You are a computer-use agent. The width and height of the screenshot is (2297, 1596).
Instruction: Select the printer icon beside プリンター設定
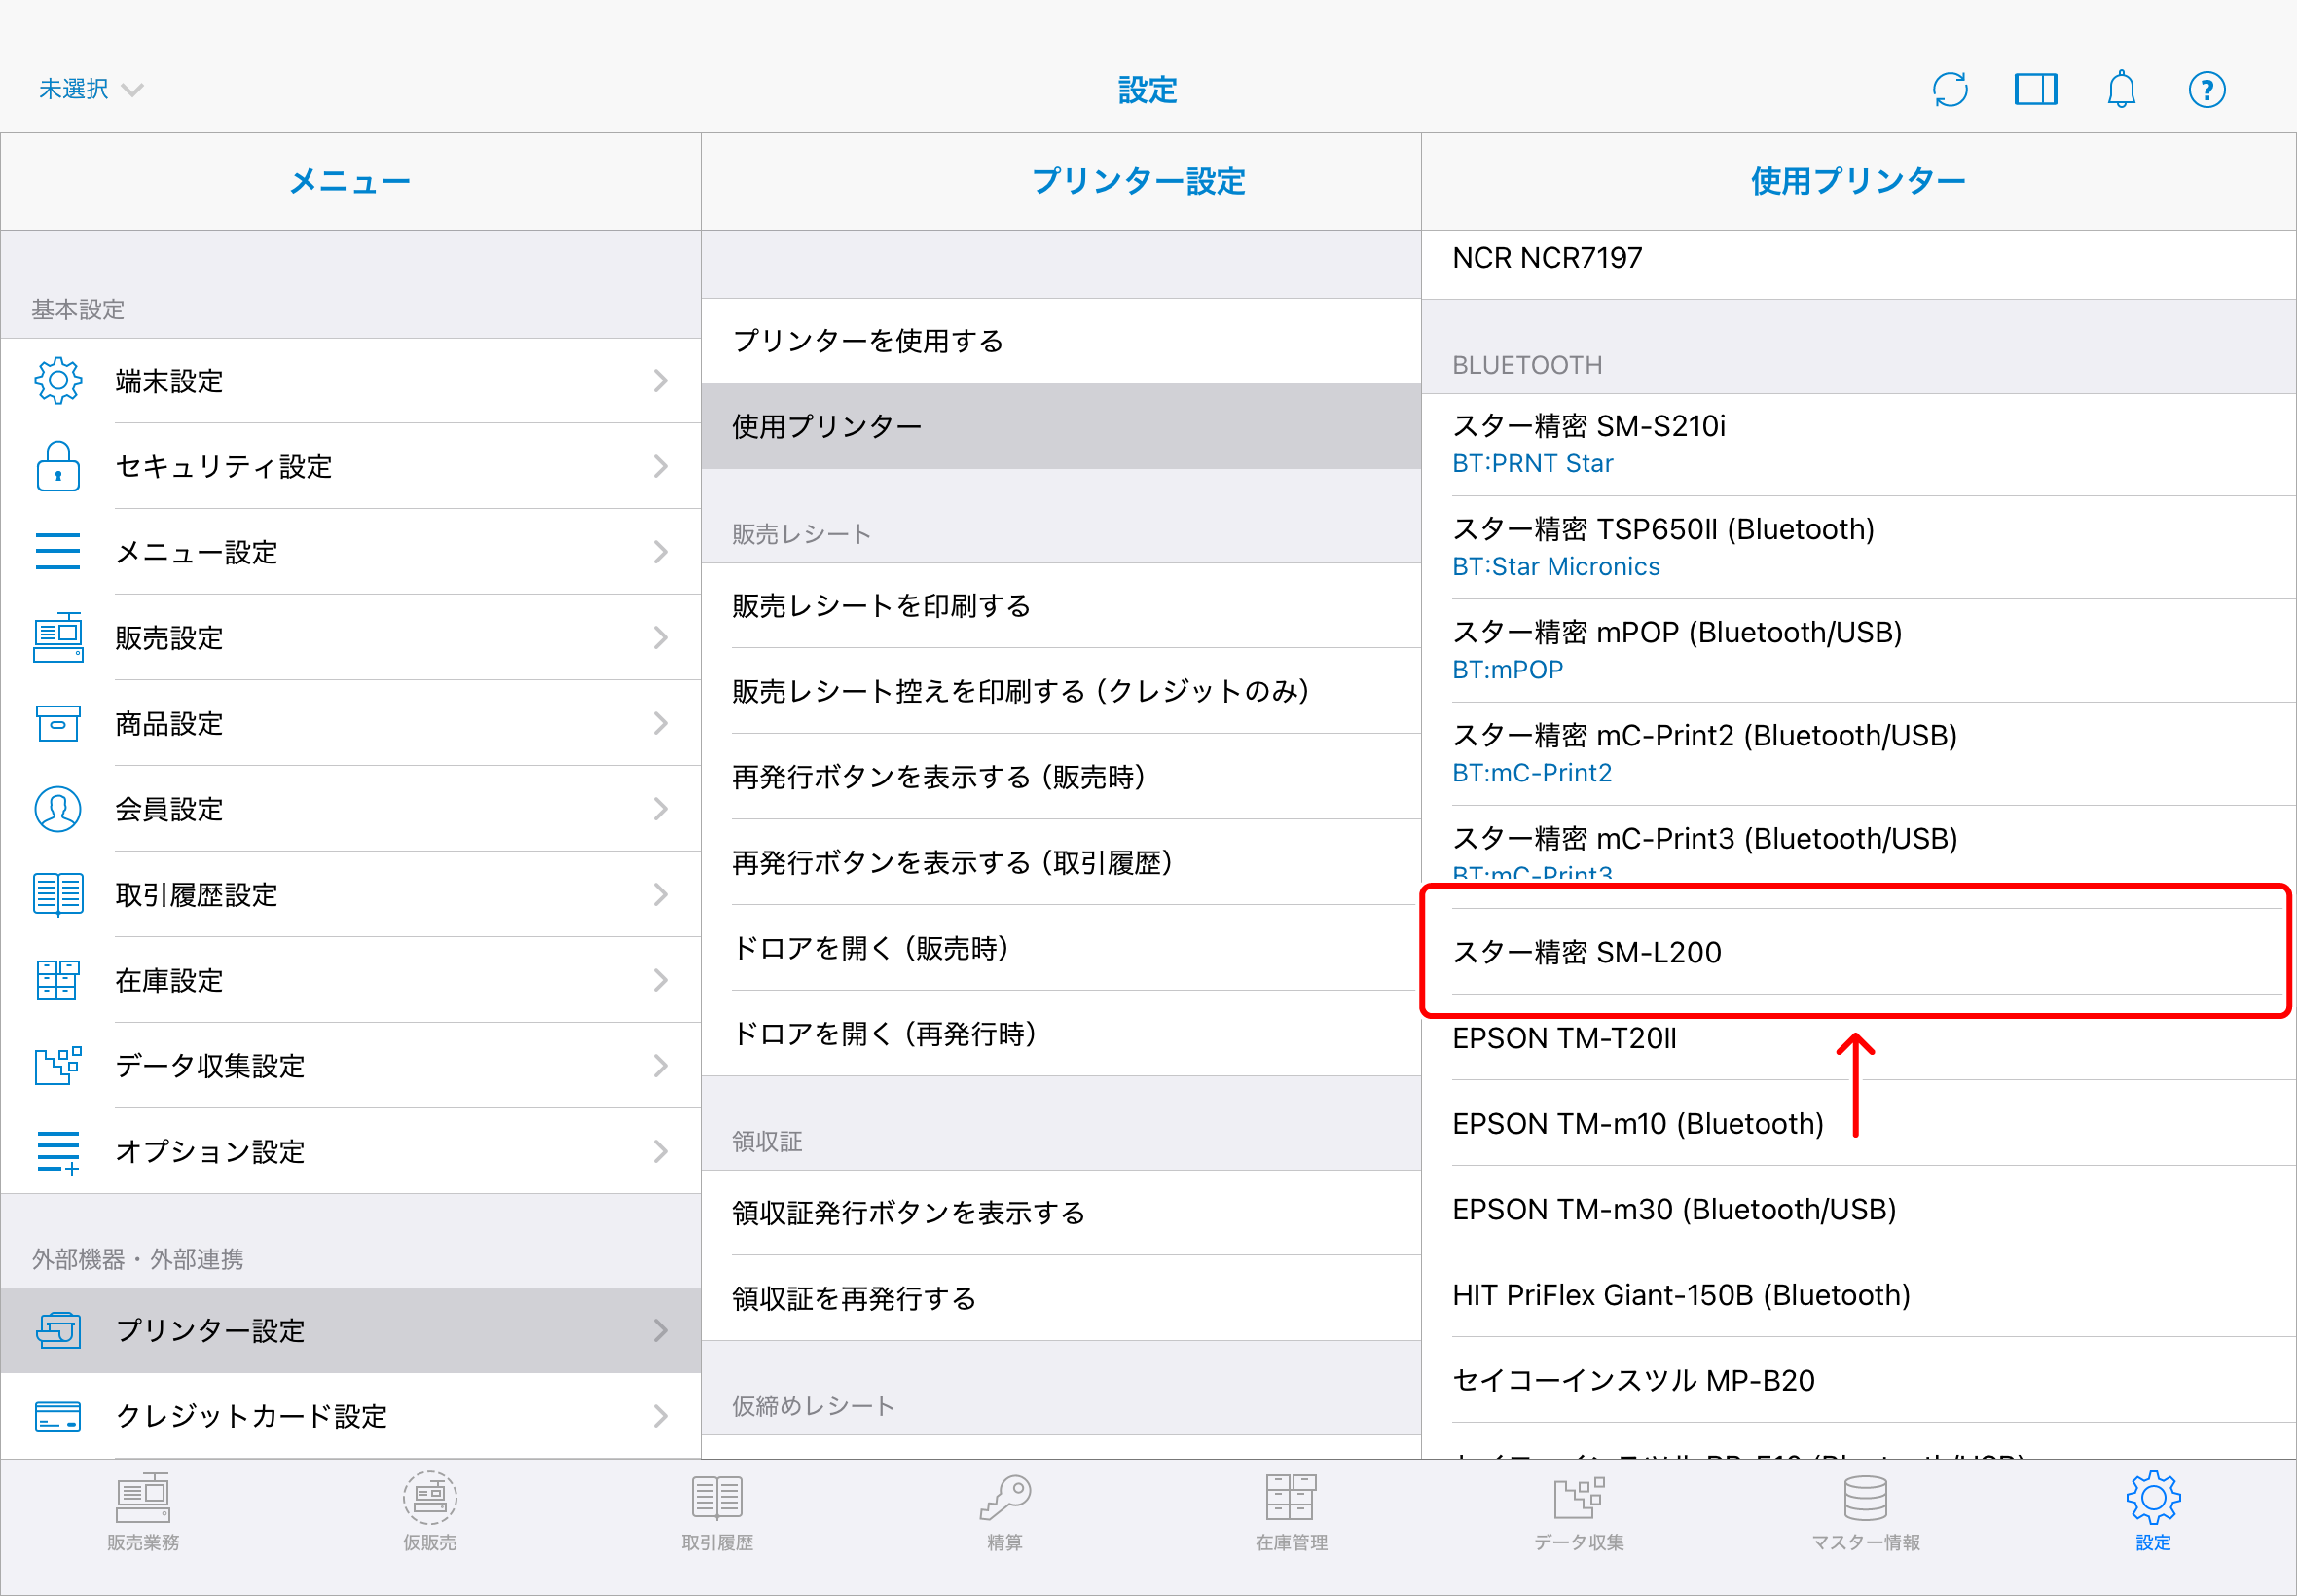pos(58,1331)
